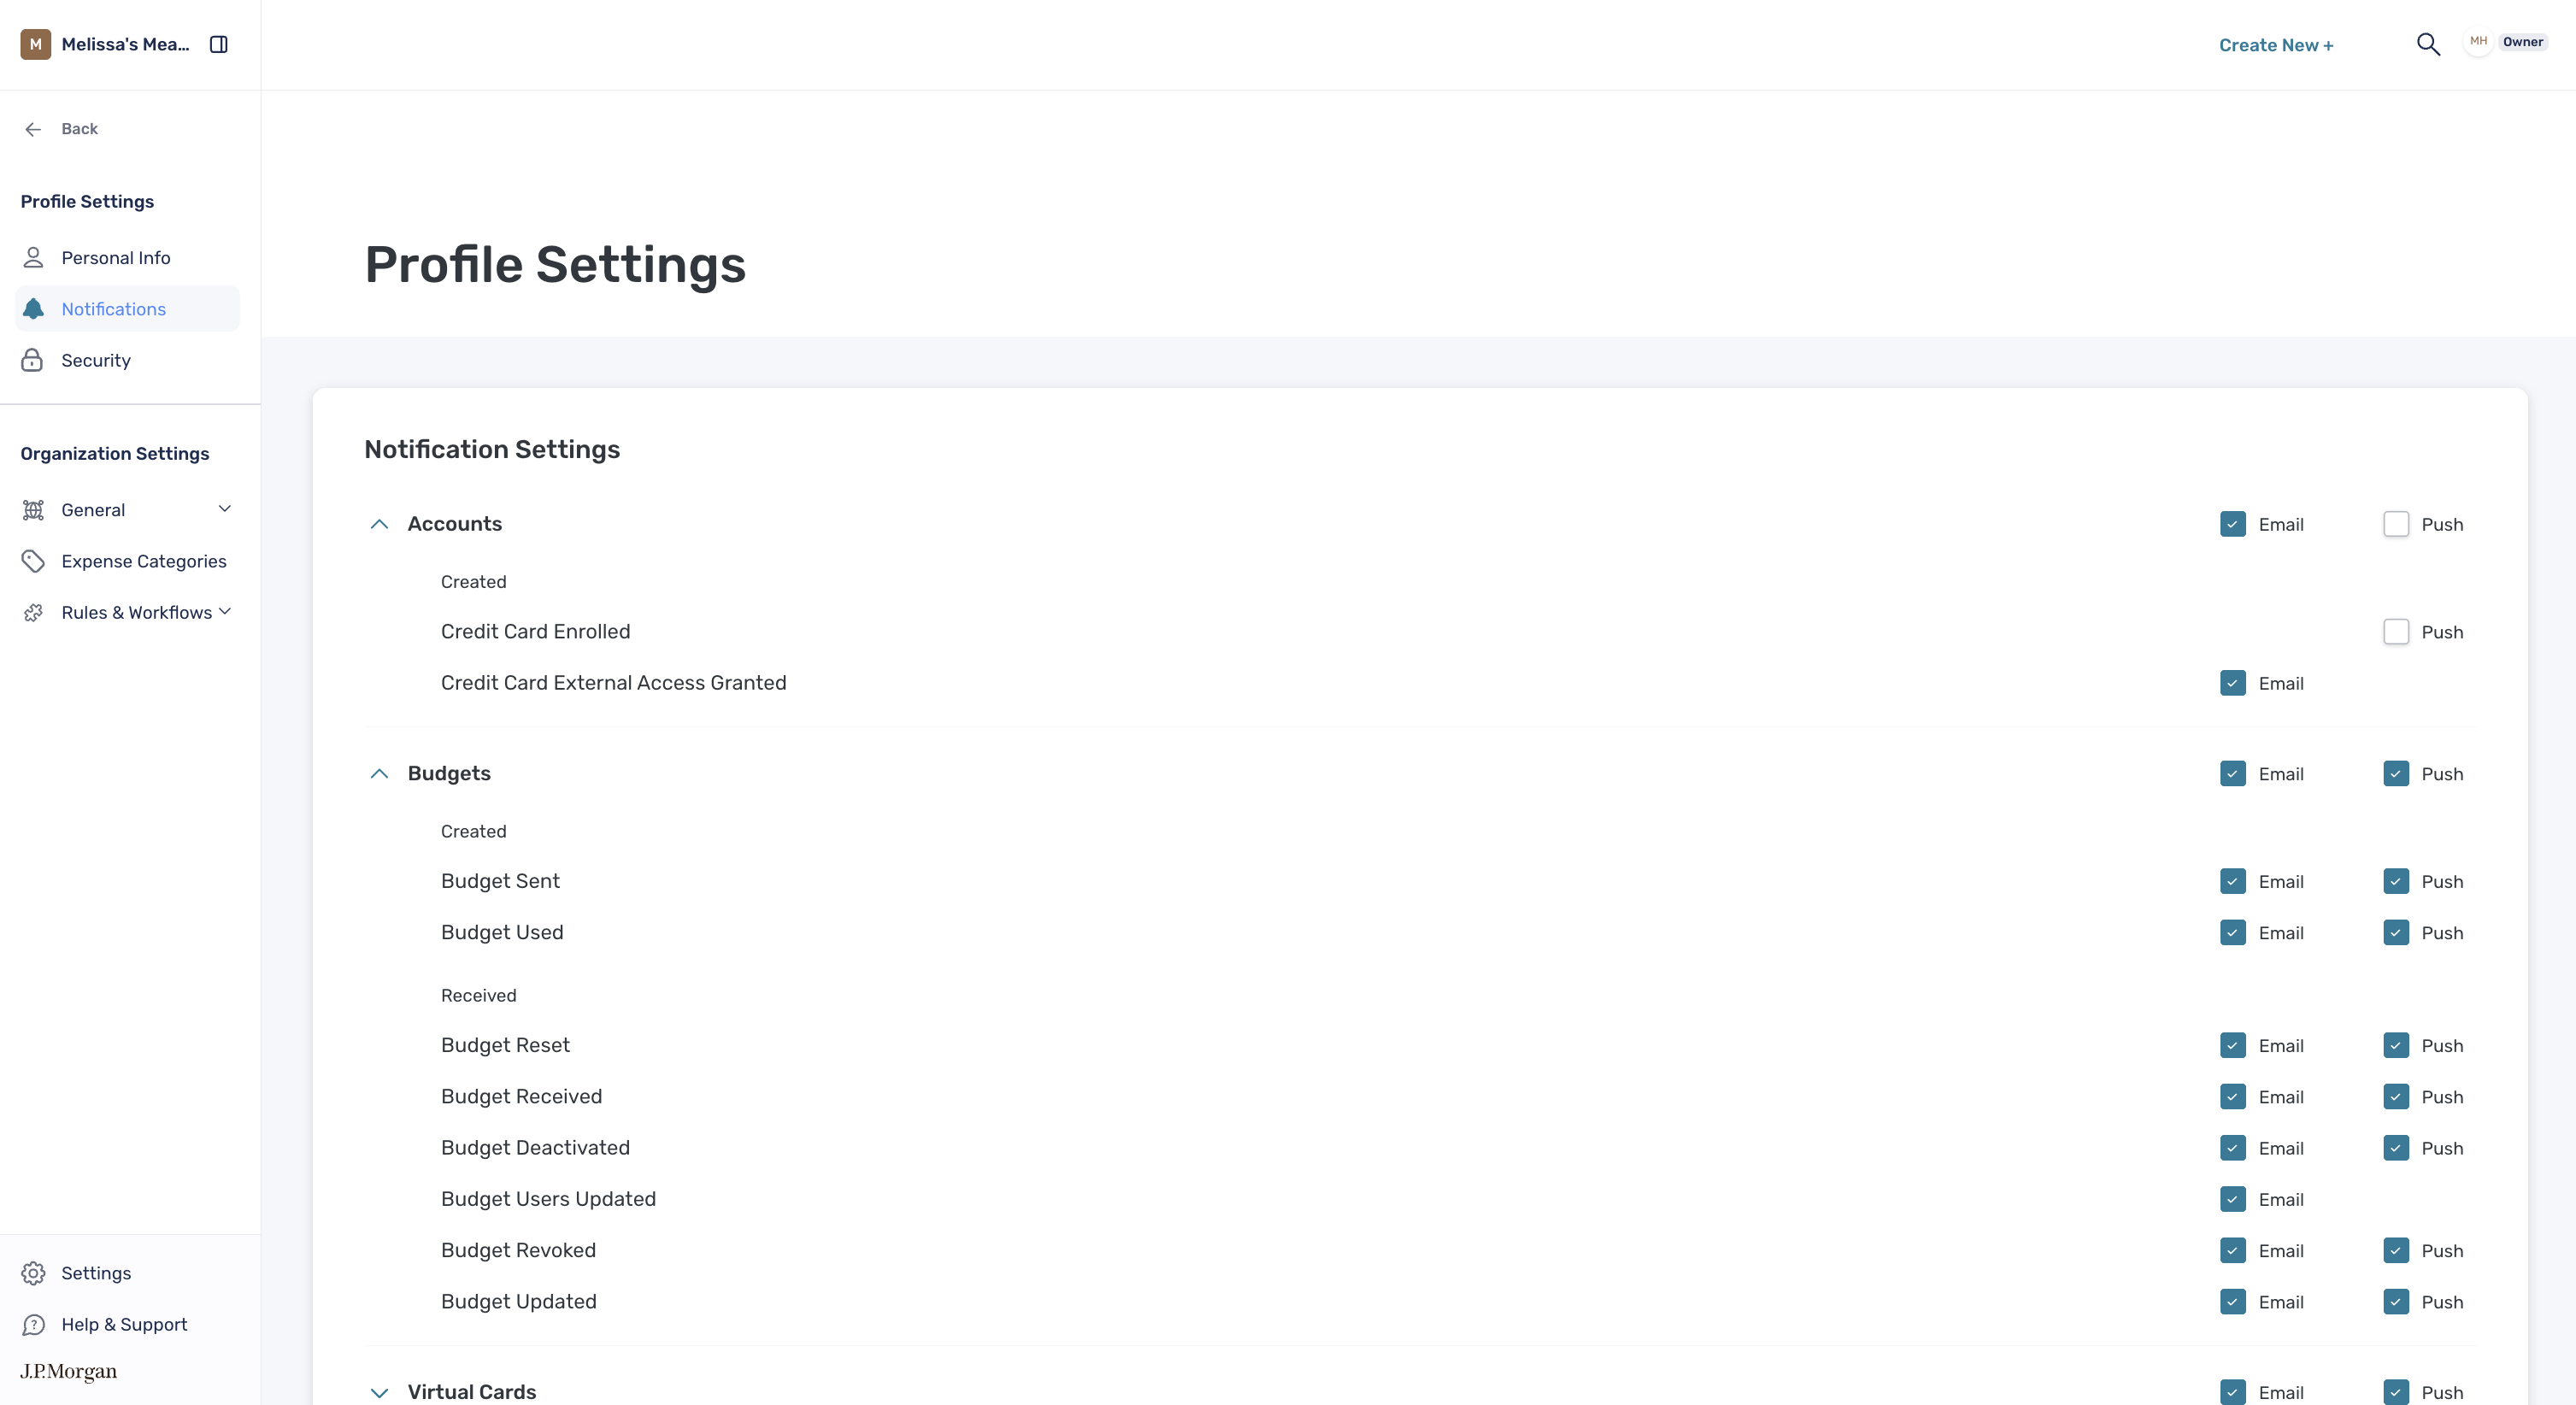The height and width of the screenshot is (1405, 2576).
Task: Uncheck Email for Budget Updated
Action: tap(2233, 1302)
